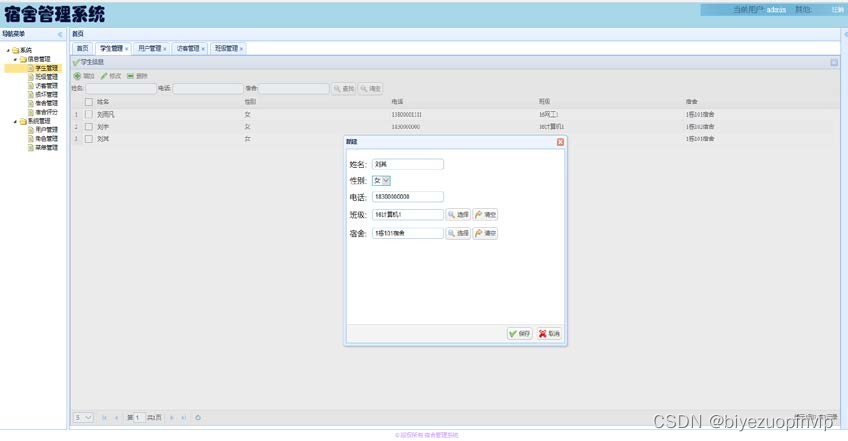Screen dimensions: 848x441
Task: Click the 班级 column header
Action: pos(544,102)
